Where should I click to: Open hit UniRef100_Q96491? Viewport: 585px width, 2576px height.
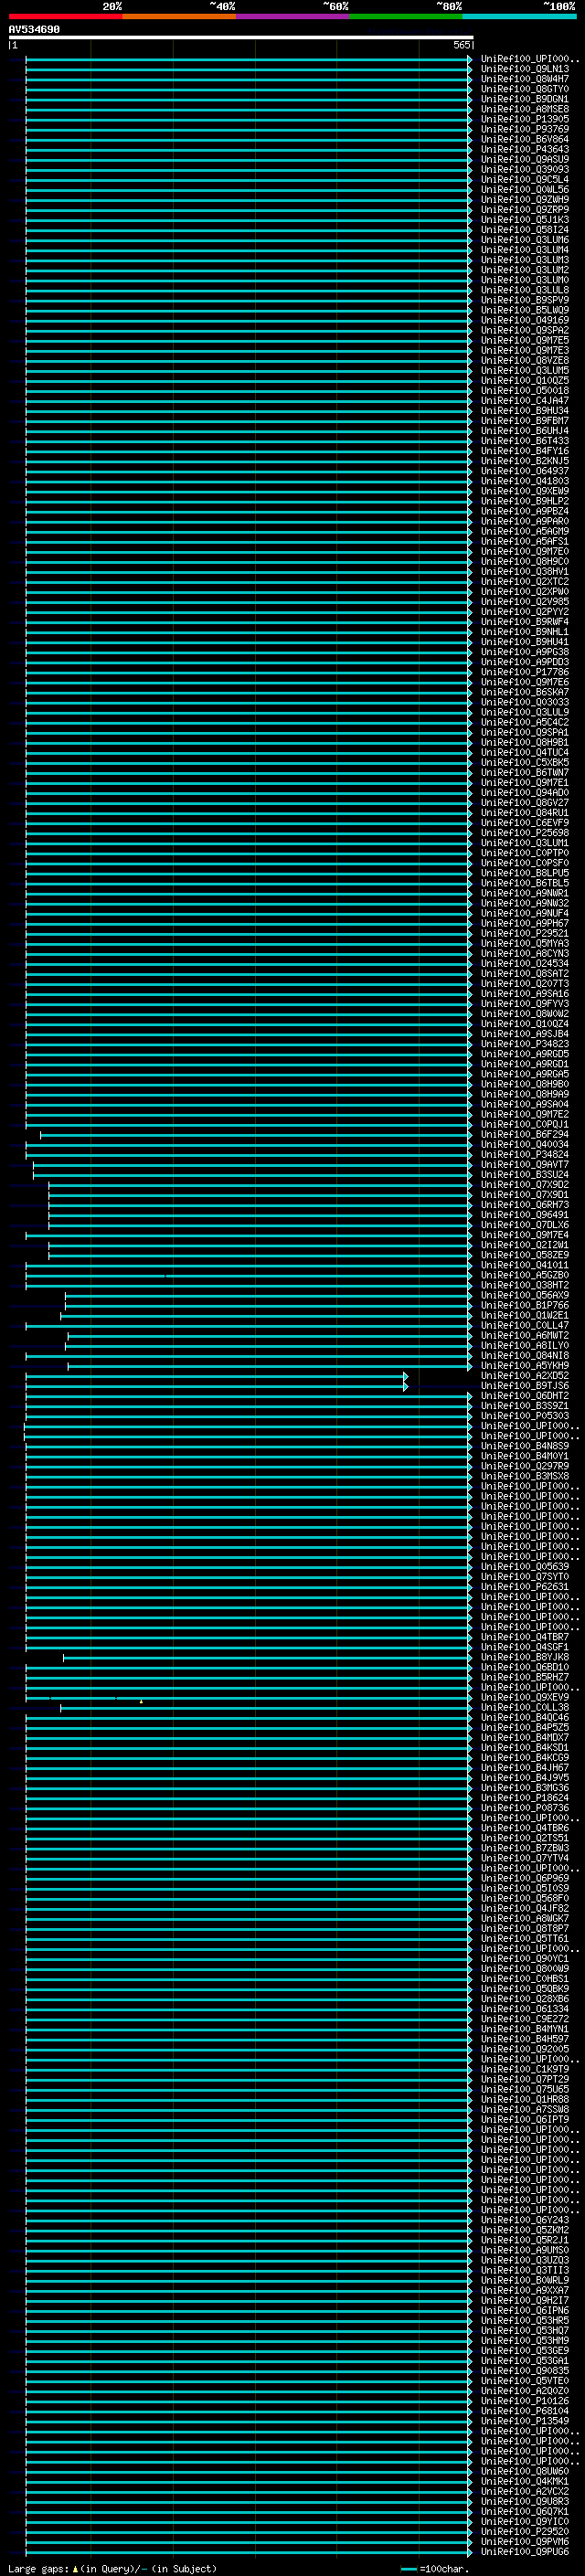[x=525, y=1214]
